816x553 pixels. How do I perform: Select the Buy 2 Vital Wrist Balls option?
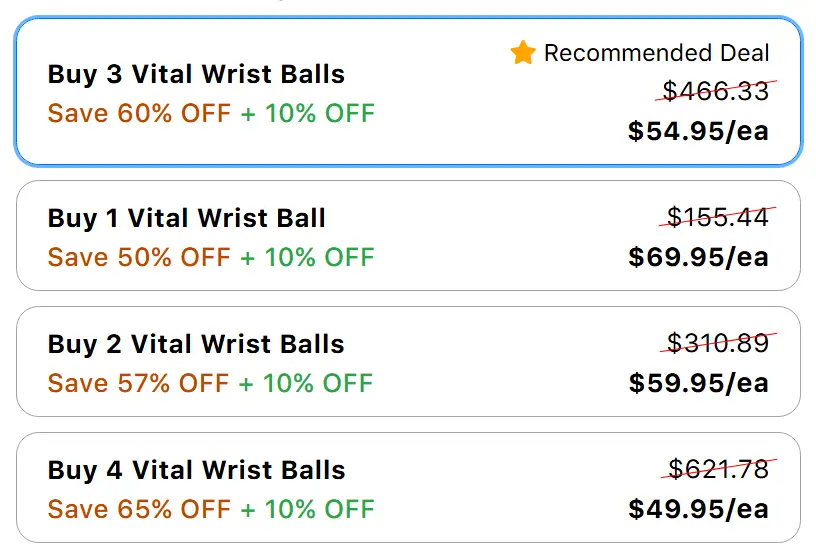(x=196, y=344)
